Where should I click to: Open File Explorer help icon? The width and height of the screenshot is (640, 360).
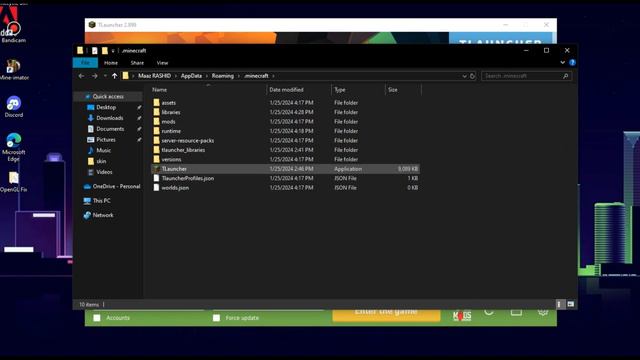572,62
